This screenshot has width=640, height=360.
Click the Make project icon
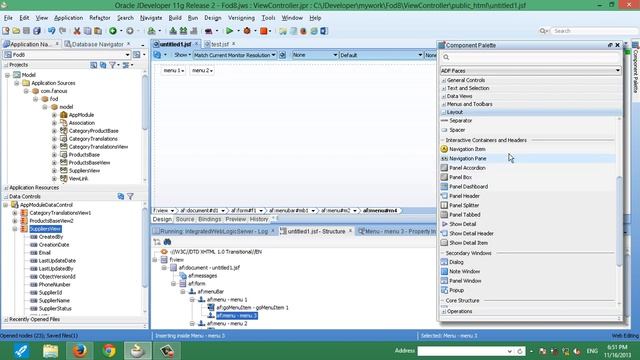point(173,31)
